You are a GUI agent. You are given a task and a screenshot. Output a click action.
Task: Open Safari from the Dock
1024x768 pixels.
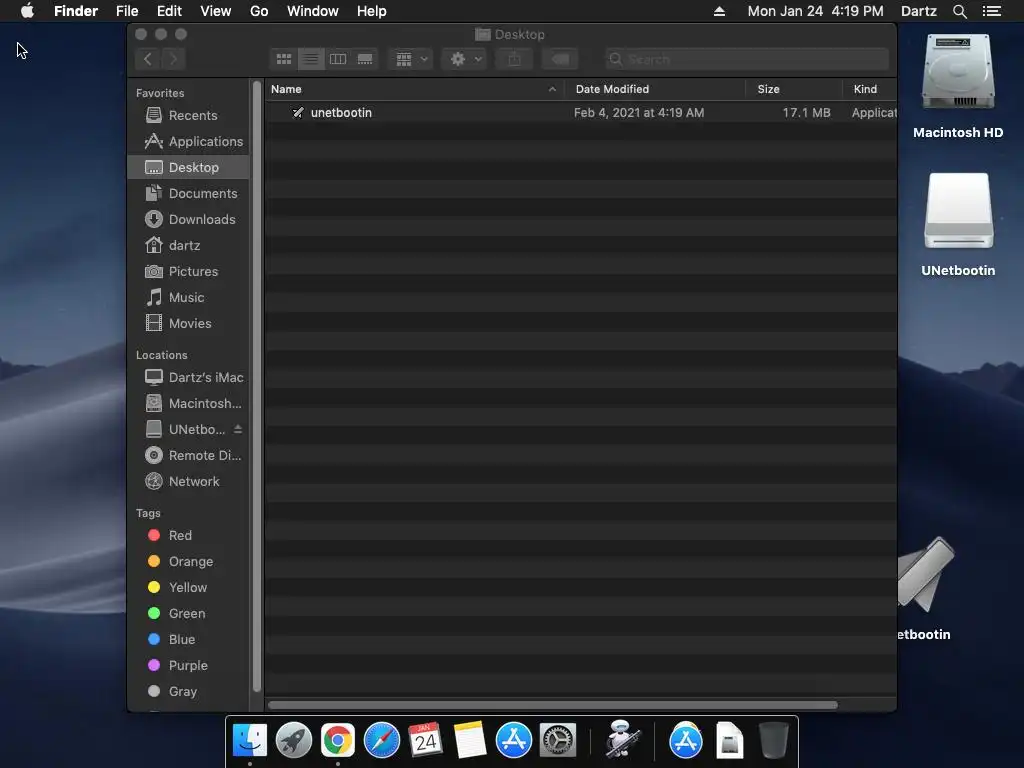pos(381,741)
